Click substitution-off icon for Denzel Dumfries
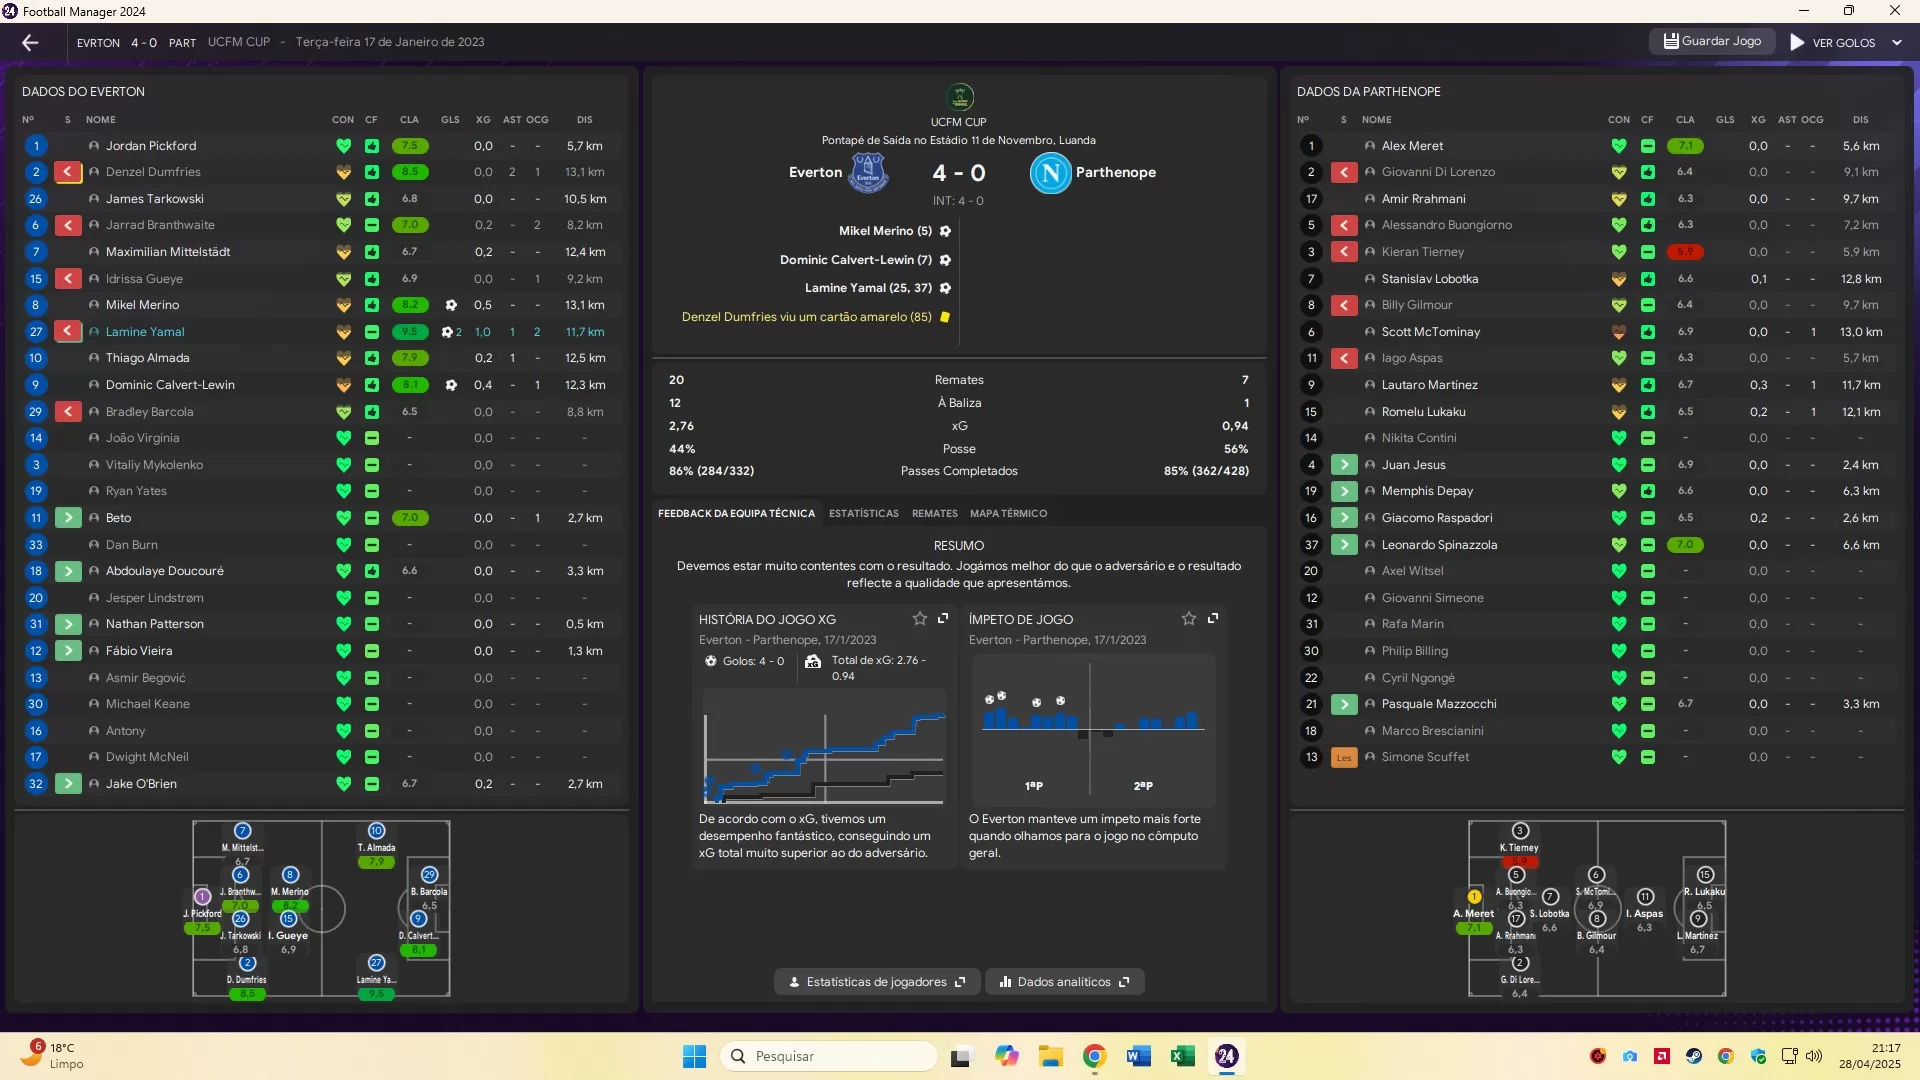This screenshot has height=1080, width=1920. 68,172
